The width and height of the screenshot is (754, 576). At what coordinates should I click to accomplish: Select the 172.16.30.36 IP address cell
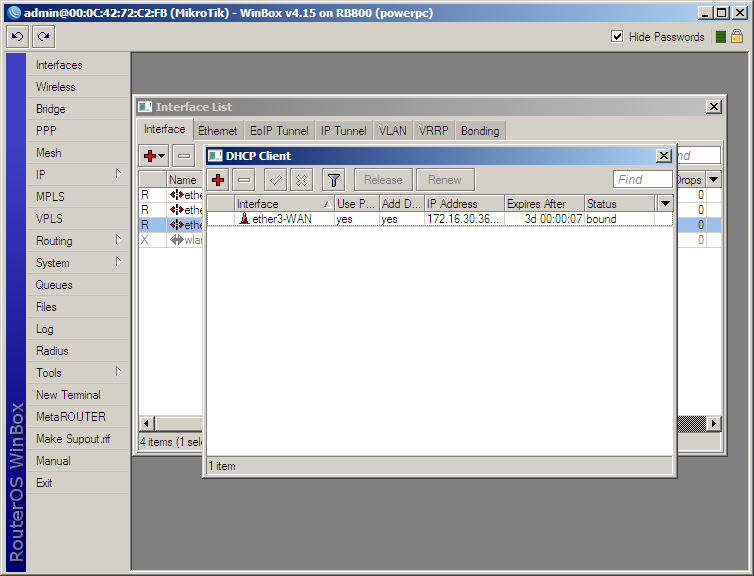pos(464,219)
